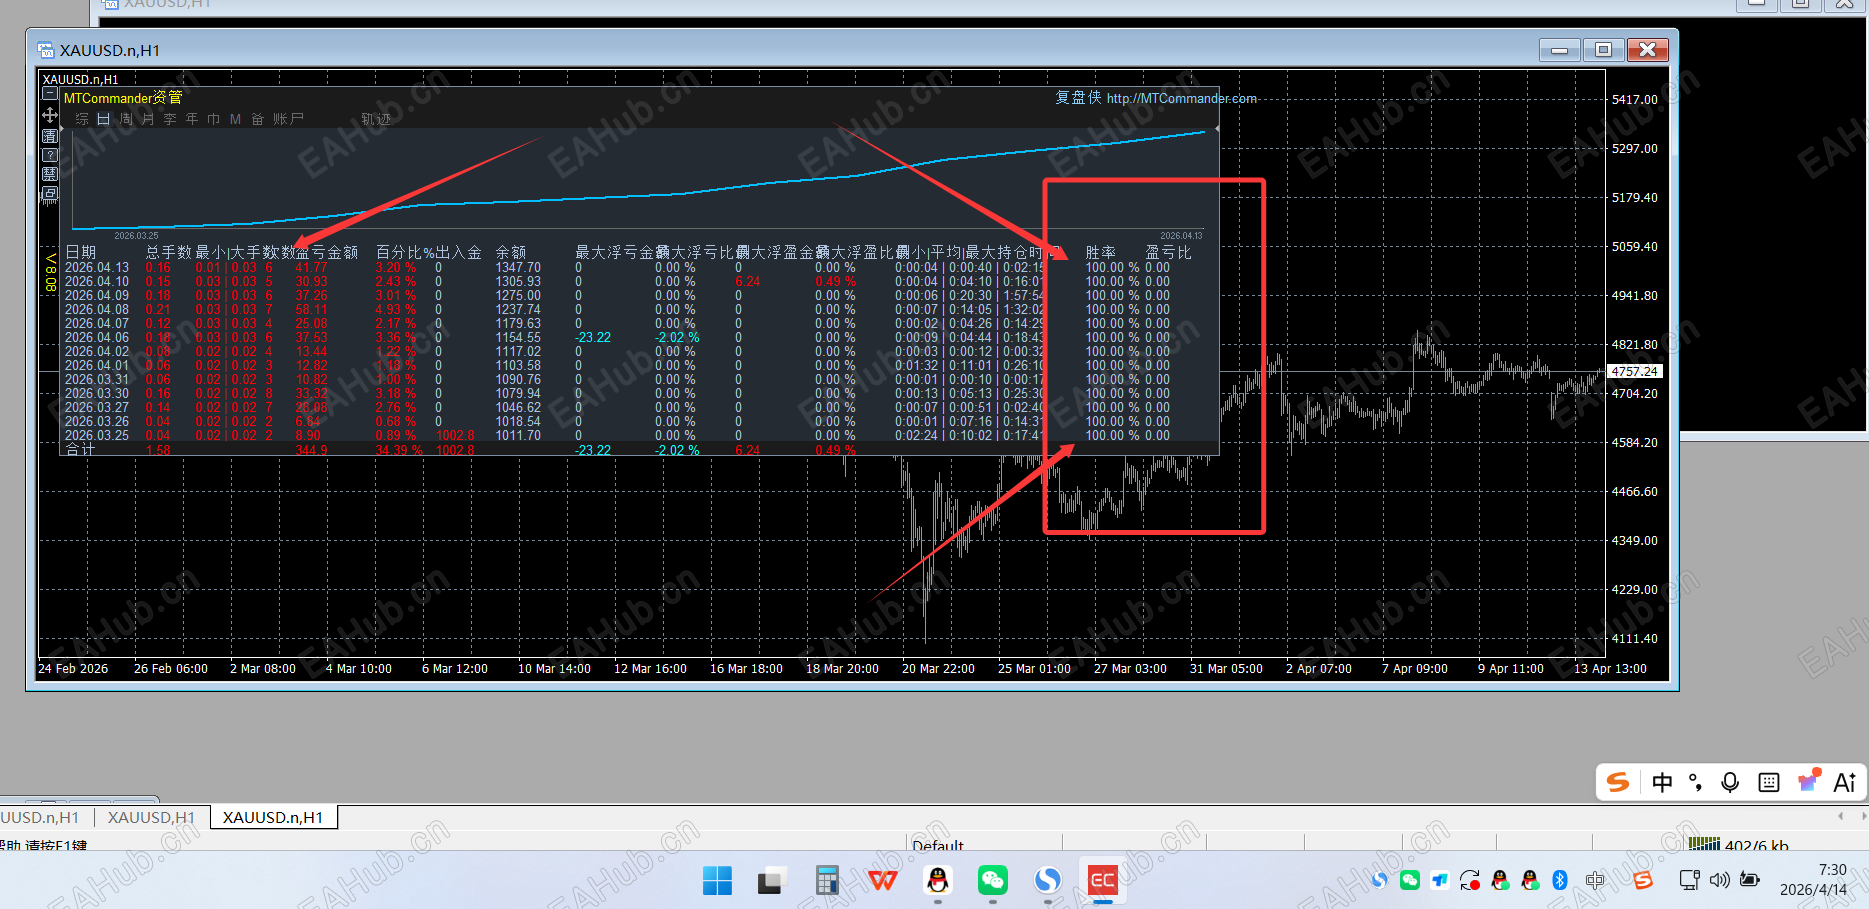Click the battery tray icon
1869x909 pixels.
1750,880
